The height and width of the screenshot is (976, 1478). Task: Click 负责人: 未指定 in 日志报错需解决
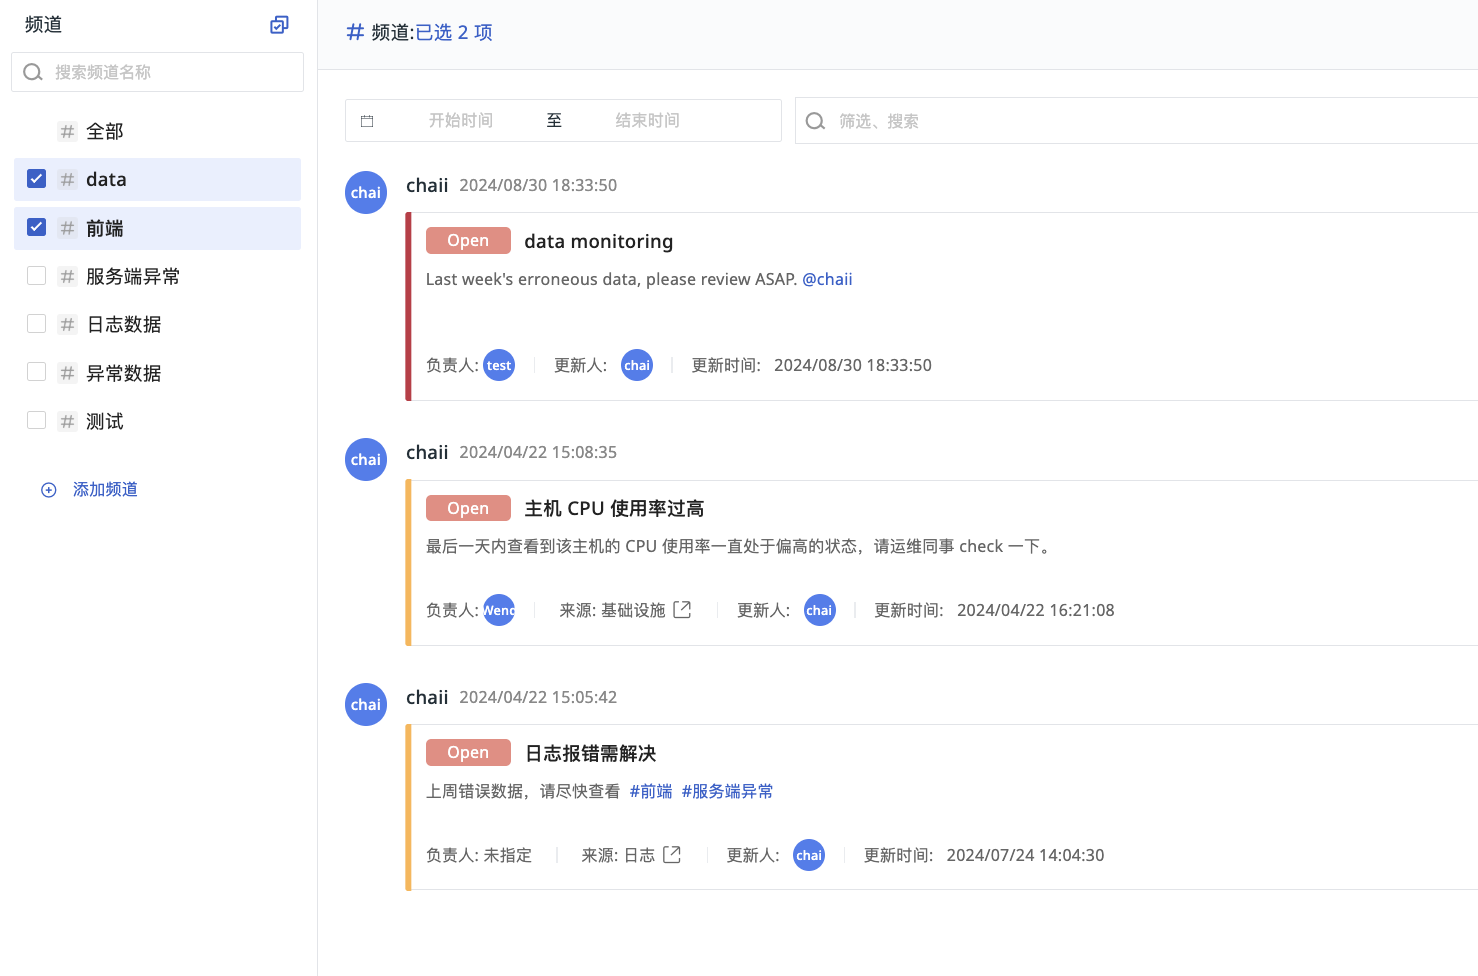coord(479,855)
